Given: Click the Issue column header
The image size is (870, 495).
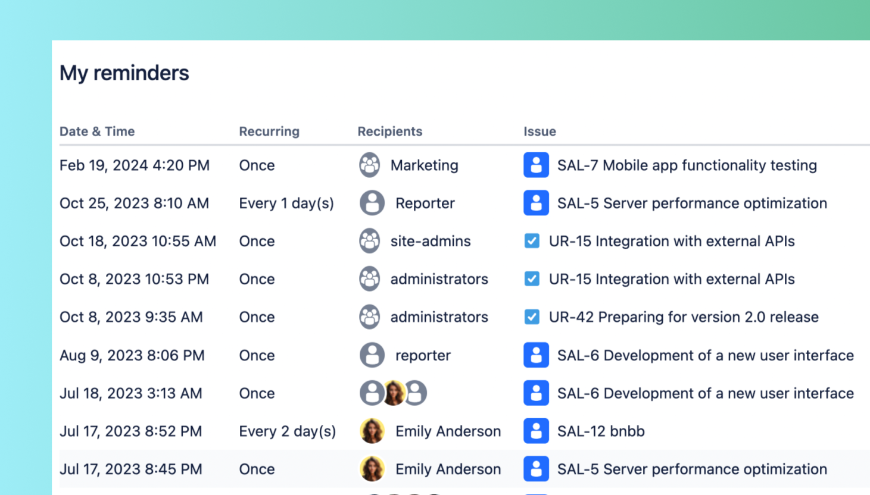Looking at the screenshot, I should click(x=540, y=131).
